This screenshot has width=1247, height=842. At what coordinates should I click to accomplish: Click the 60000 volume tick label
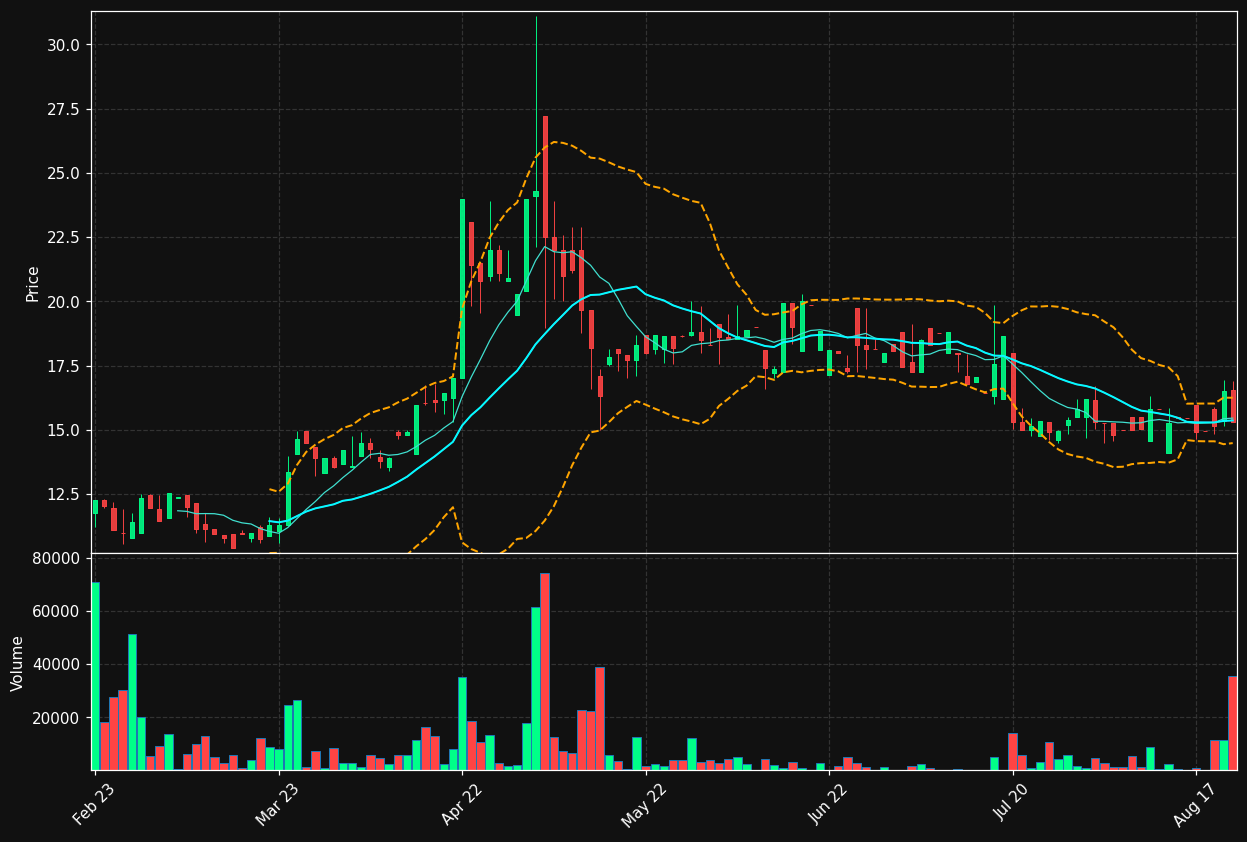click(x=56, y=611)
